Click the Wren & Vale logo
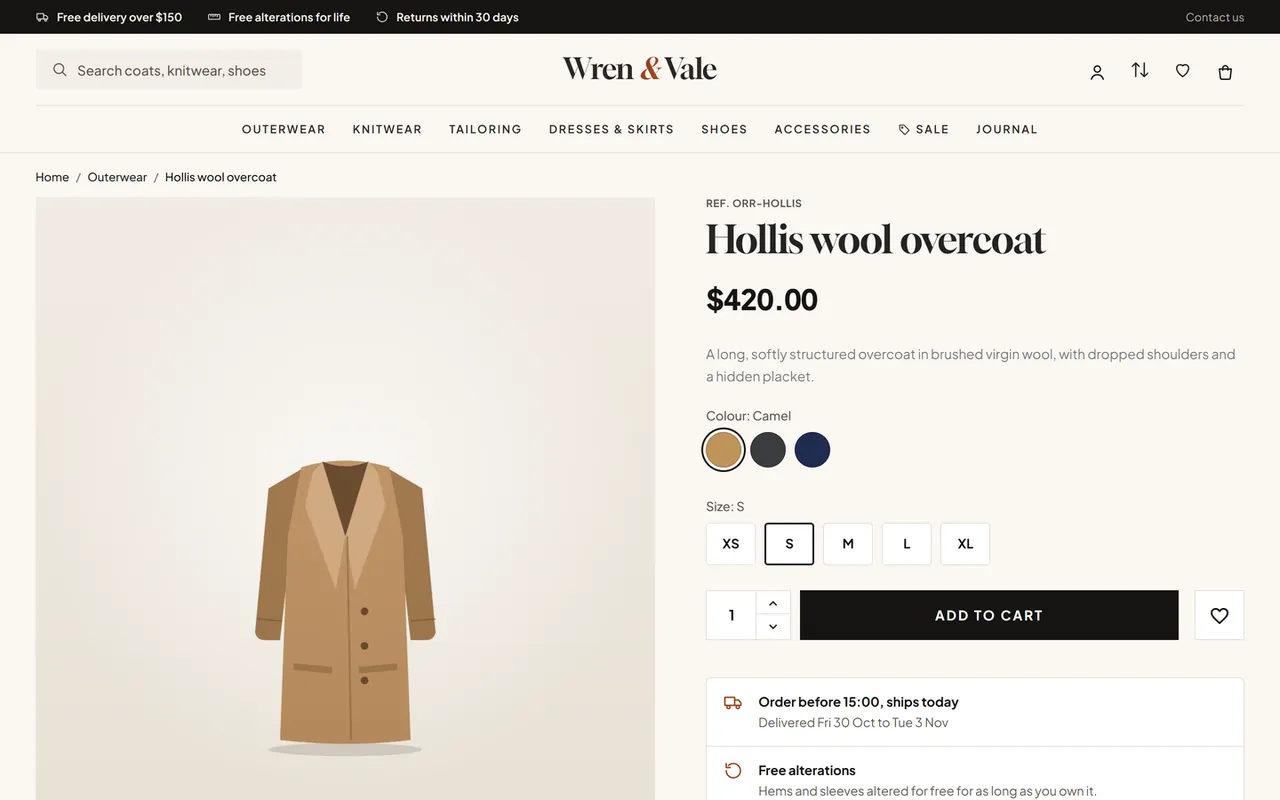Screen dimensions: 1280x800 [640, 69]
